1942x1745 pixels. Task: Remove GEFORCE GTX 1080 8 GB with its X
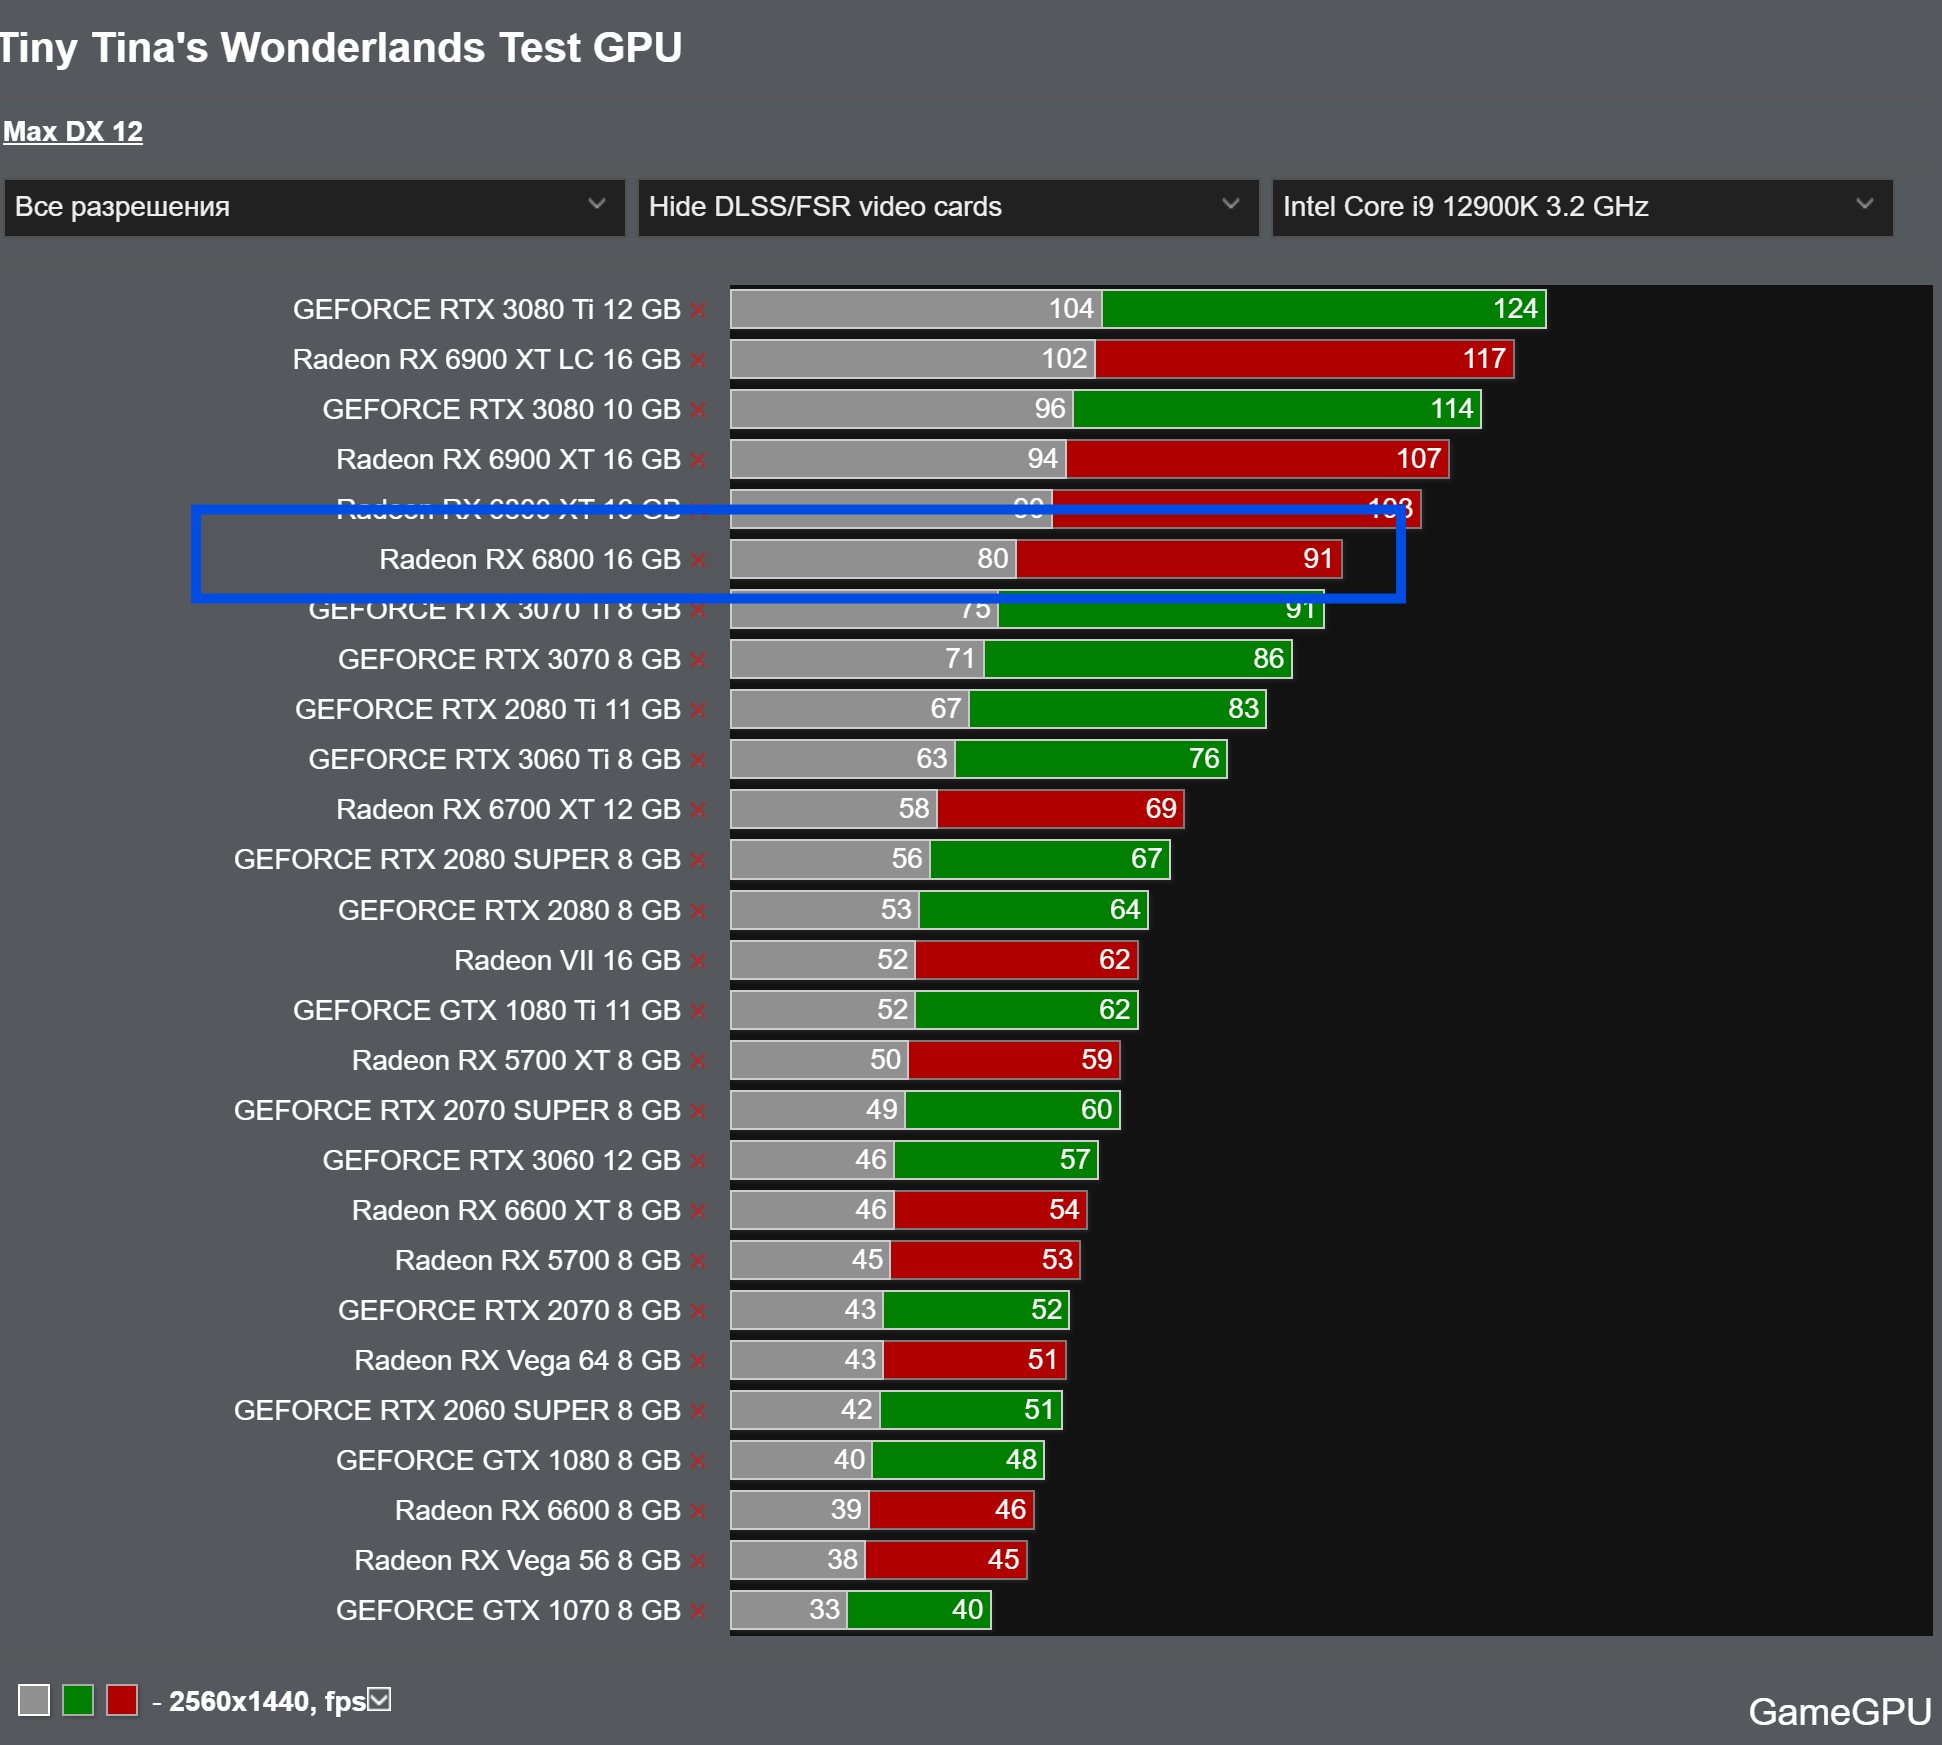coord(698,1461)
